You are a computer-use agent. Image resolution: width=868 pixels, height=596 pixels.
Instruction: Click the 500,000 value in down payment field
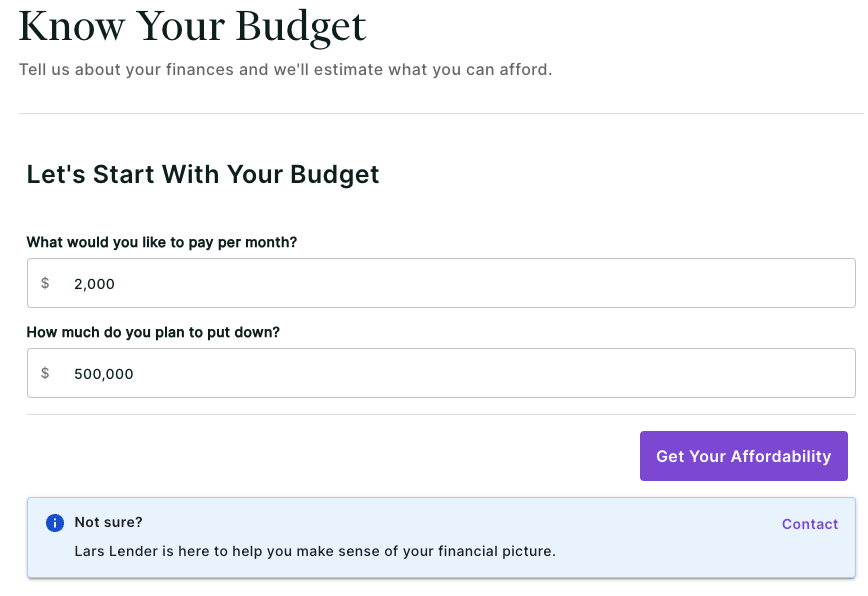click(104, 374)
